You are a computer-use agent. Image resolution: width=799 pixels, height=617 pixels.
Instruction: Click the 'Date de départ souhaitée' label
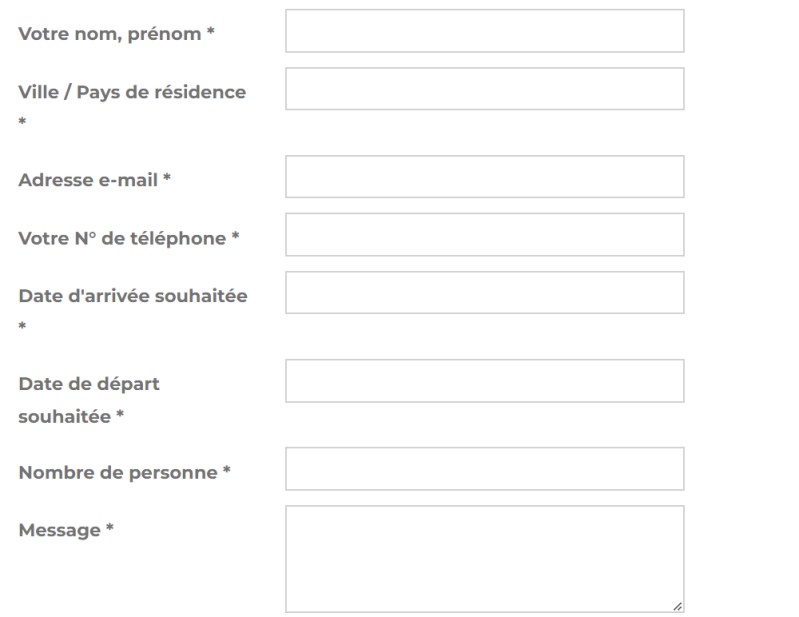coord(89,384)
